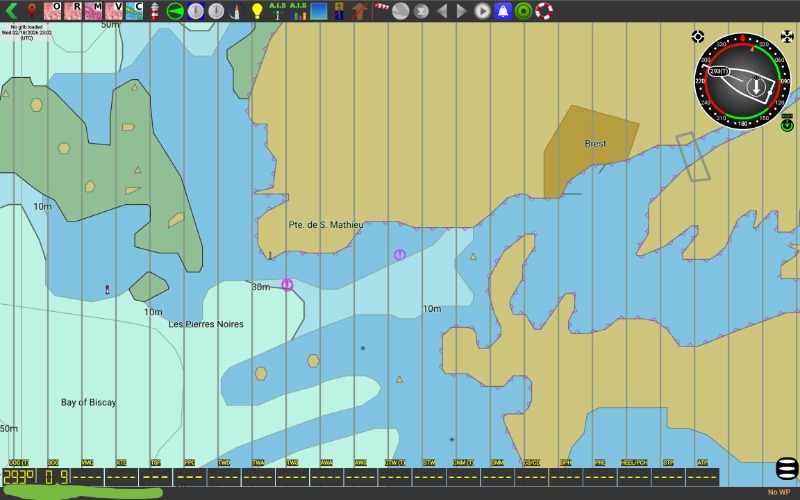
Task: Click the crosshair center-on-boat button
Action: [698, 37]
